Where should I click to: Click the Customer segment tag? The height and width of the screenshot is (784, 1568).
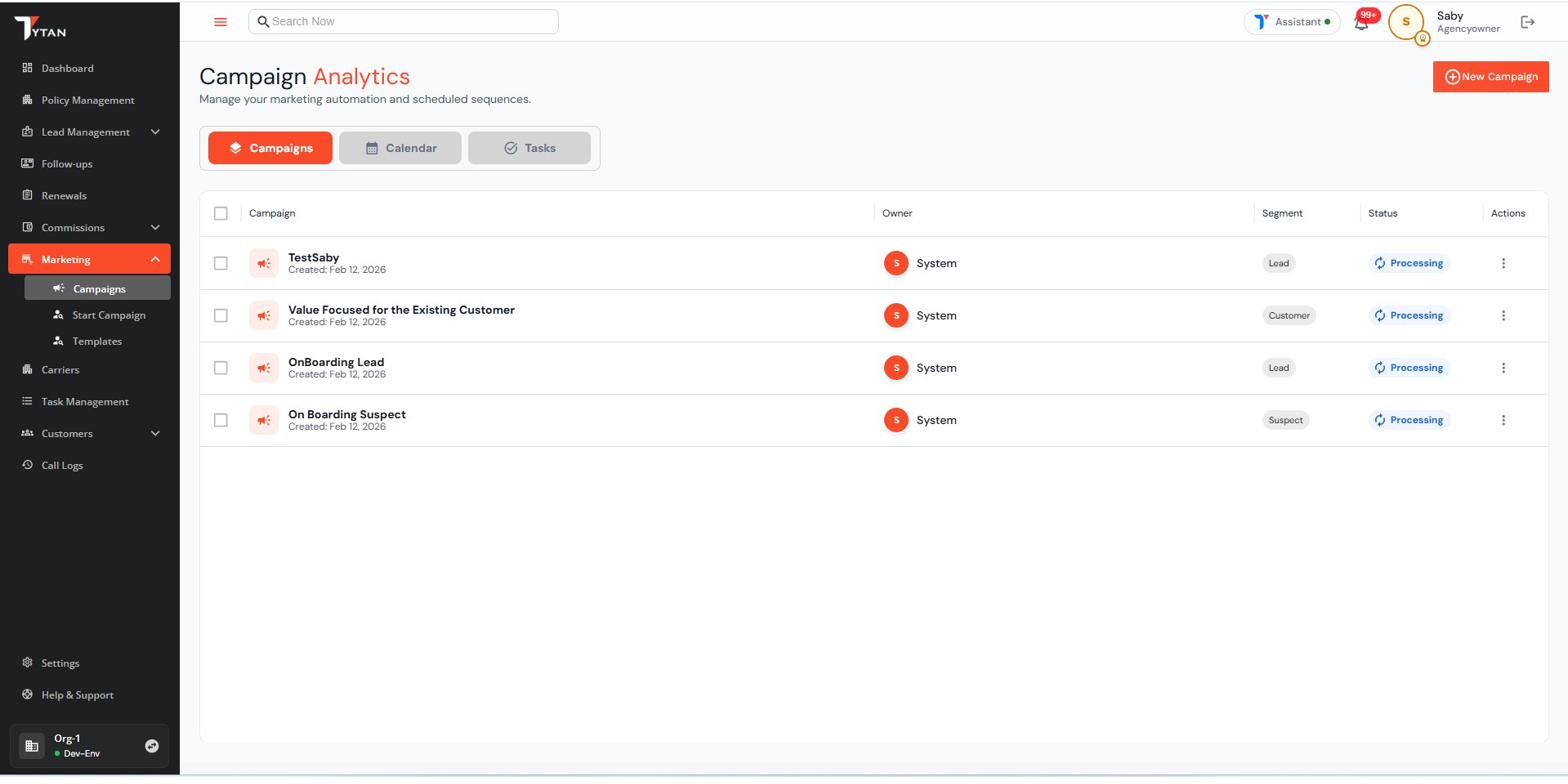coord(1289,315)
